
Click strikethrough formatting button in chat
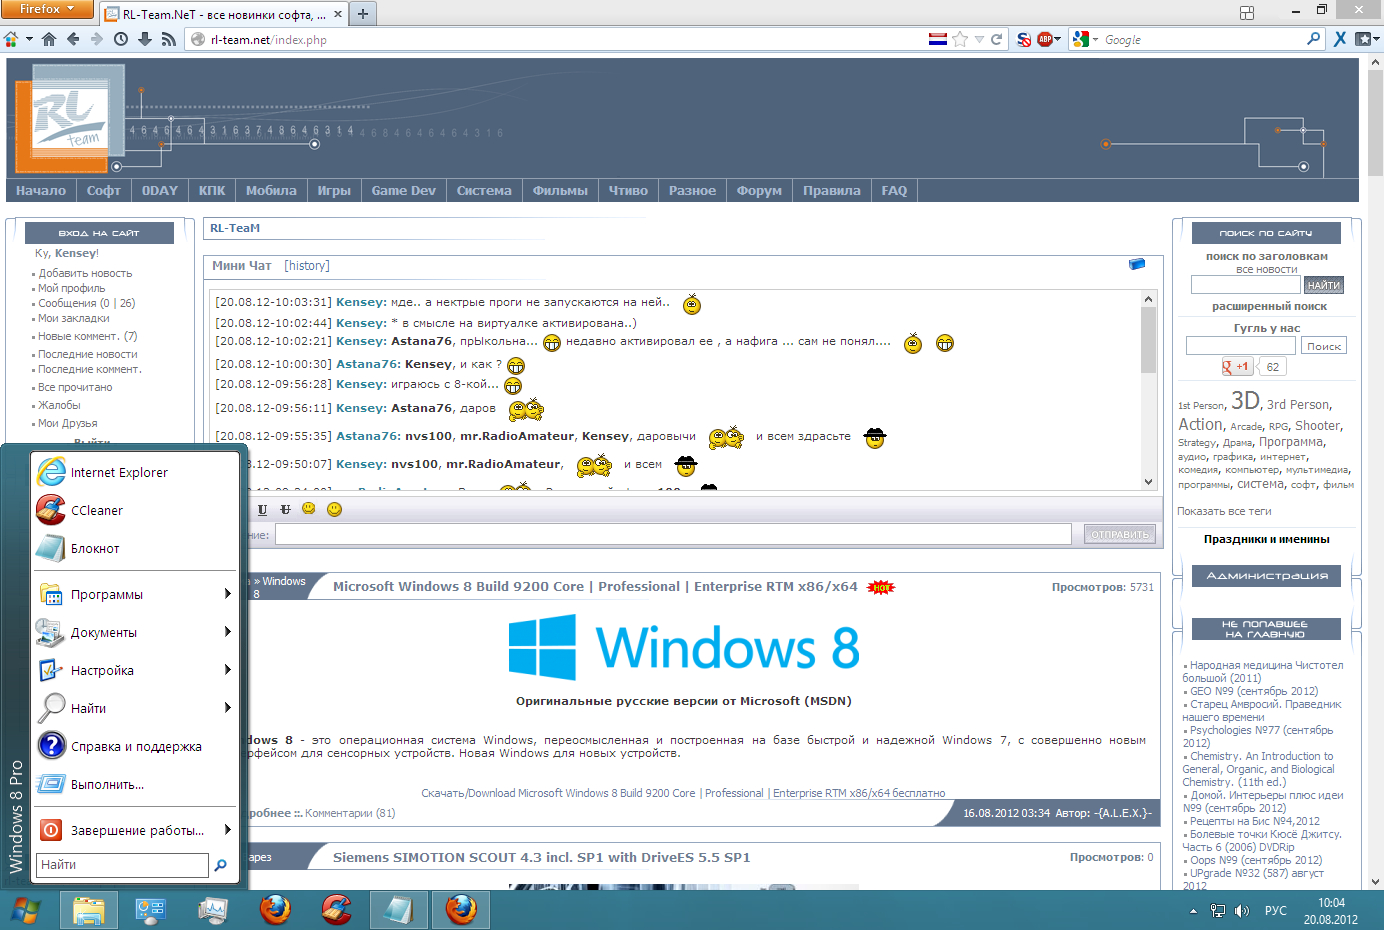pos(285,509)
